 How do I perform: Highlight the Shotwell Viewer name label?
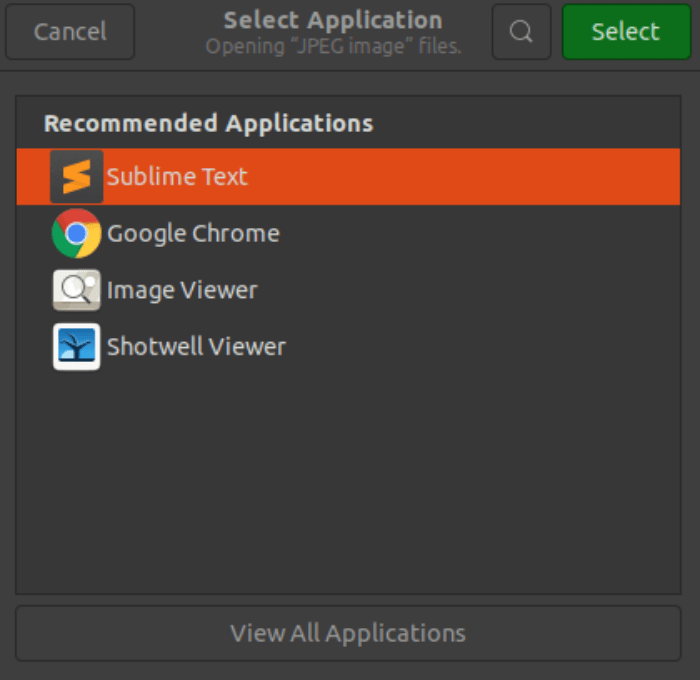[x=196, y=347]
